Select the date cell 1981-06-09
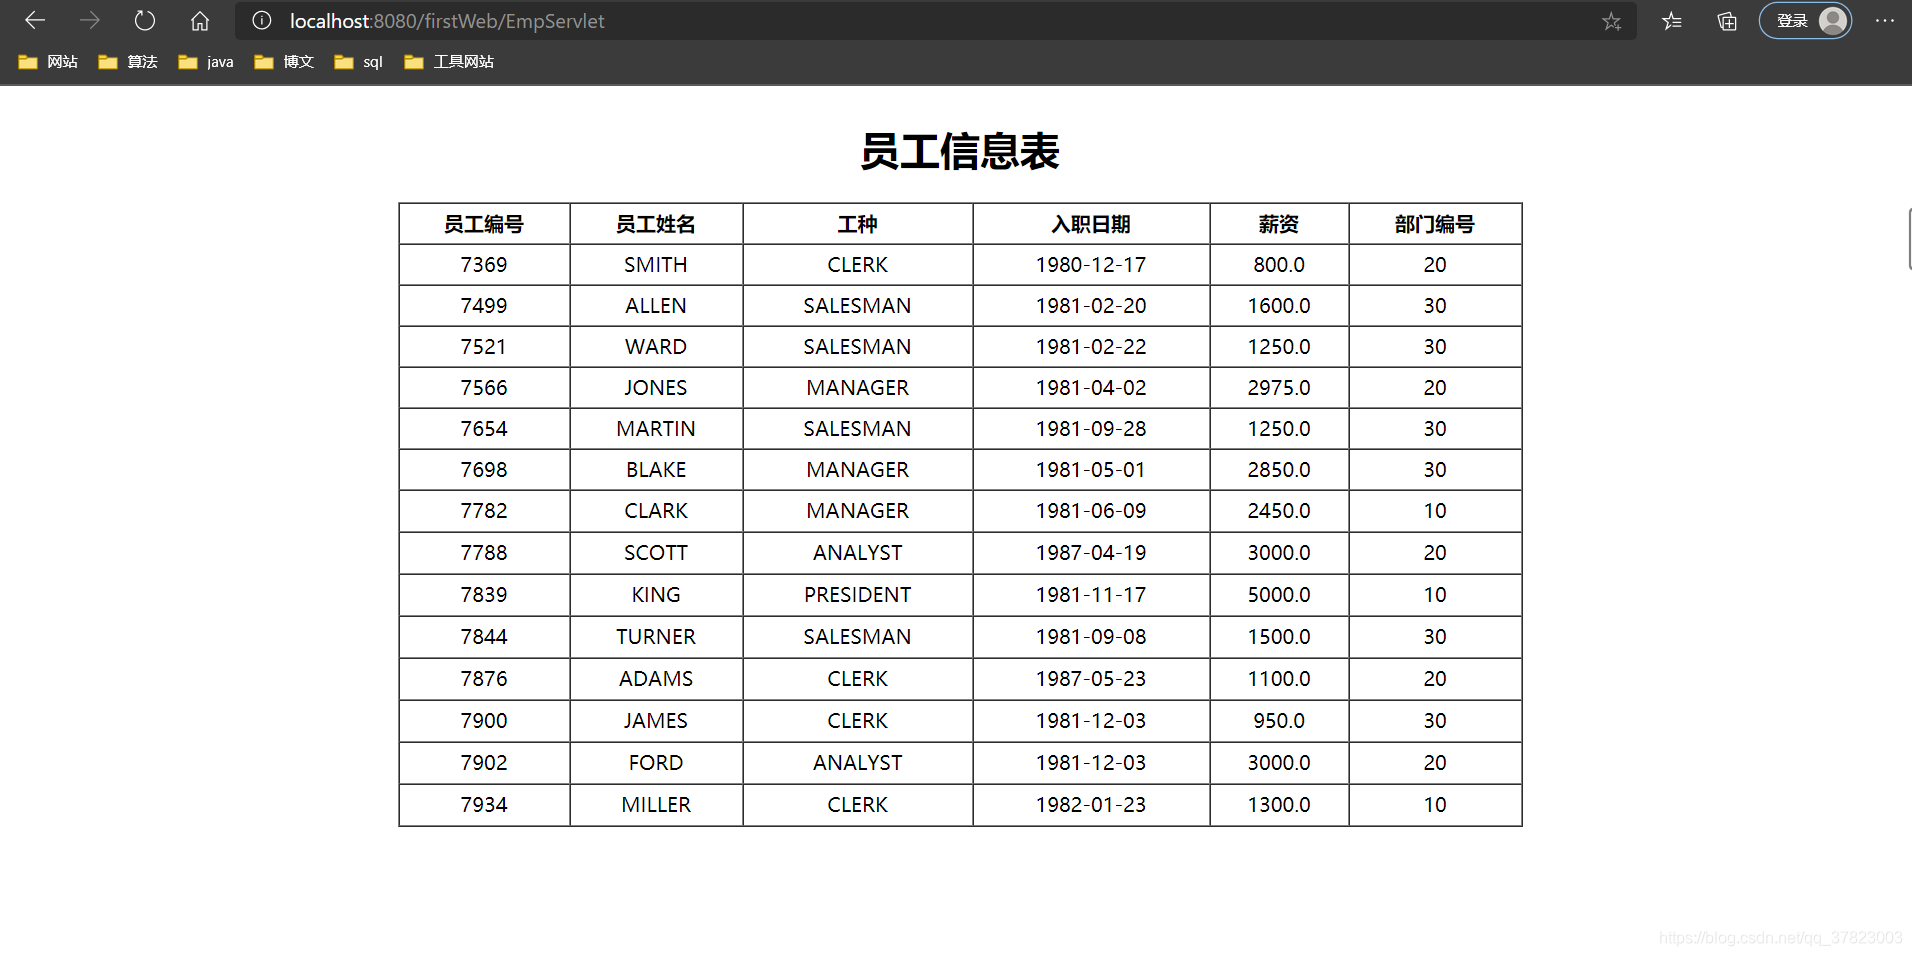Viewport: 1912px width, 956px height. coord(1091,511)
